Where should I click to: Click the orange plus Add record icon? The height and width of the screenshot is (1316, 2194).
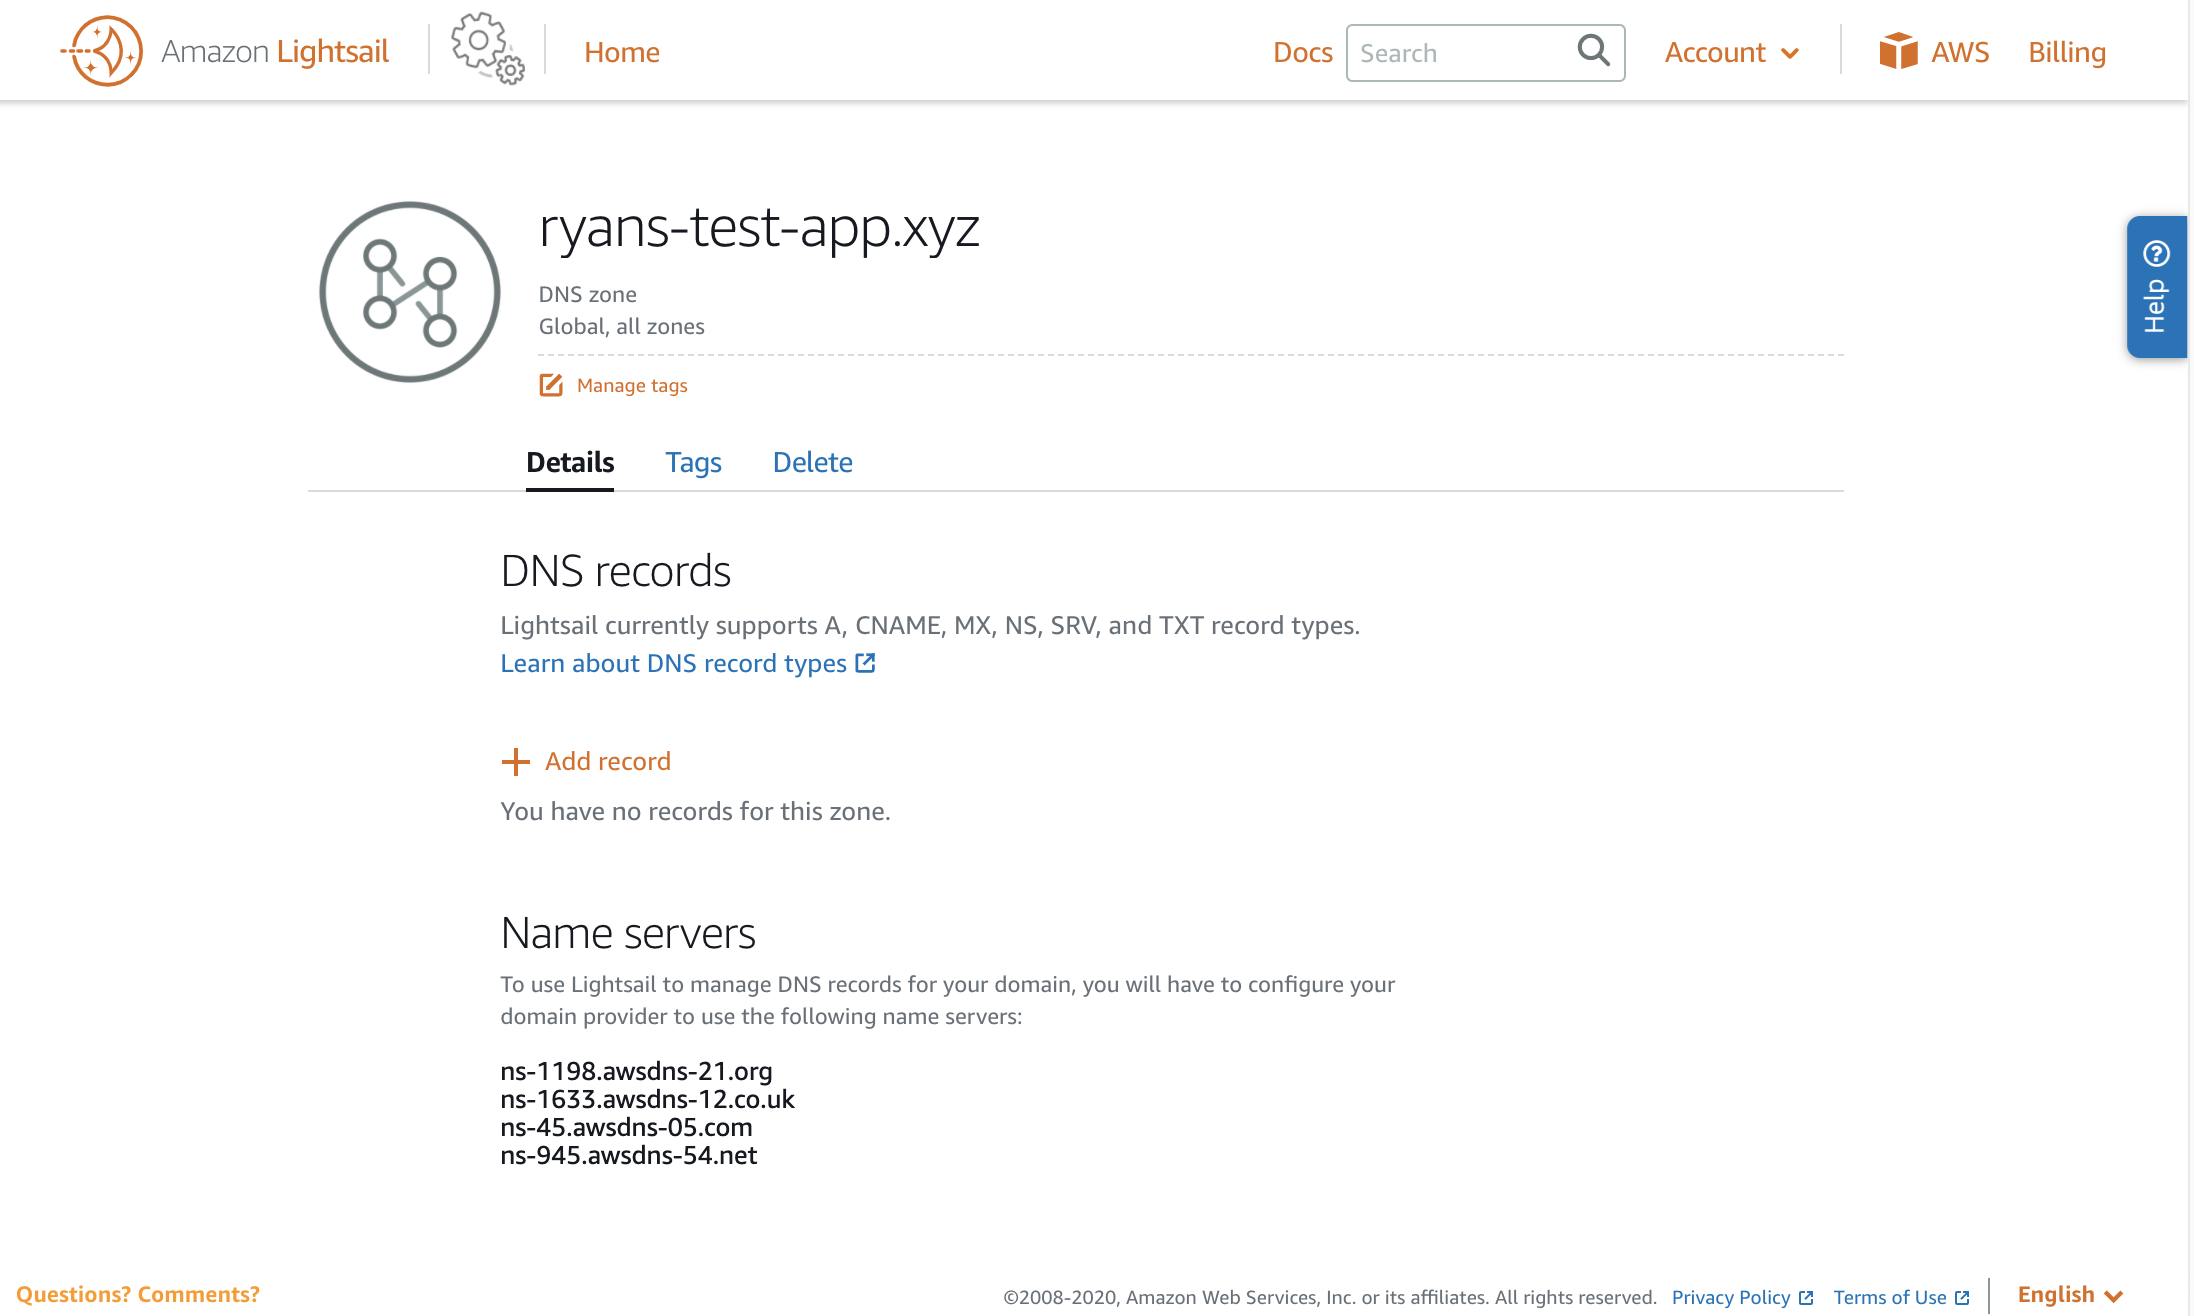[515, 762]
